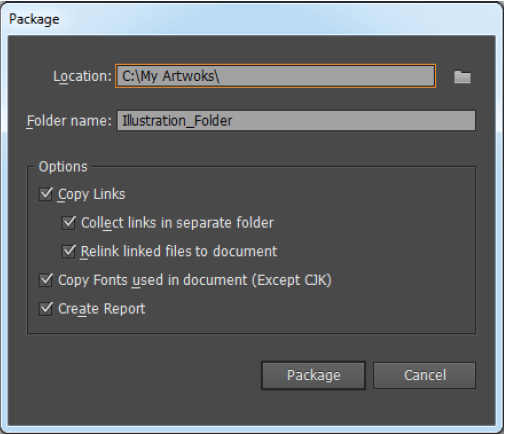Viewport: 505px width, 435px height.
Task: Click the 'Location:' label text
Action: [82, 76]
